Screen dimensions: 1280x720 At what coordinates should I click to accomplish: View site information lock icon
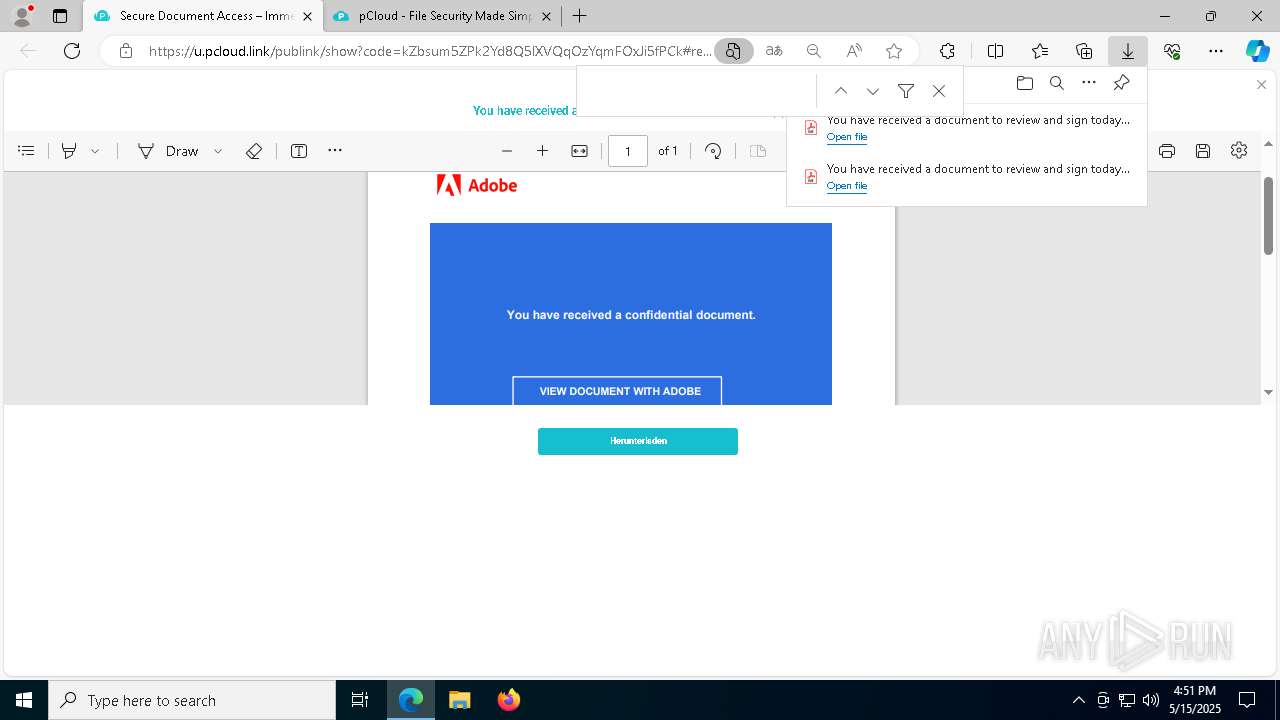tap(126, 51)
